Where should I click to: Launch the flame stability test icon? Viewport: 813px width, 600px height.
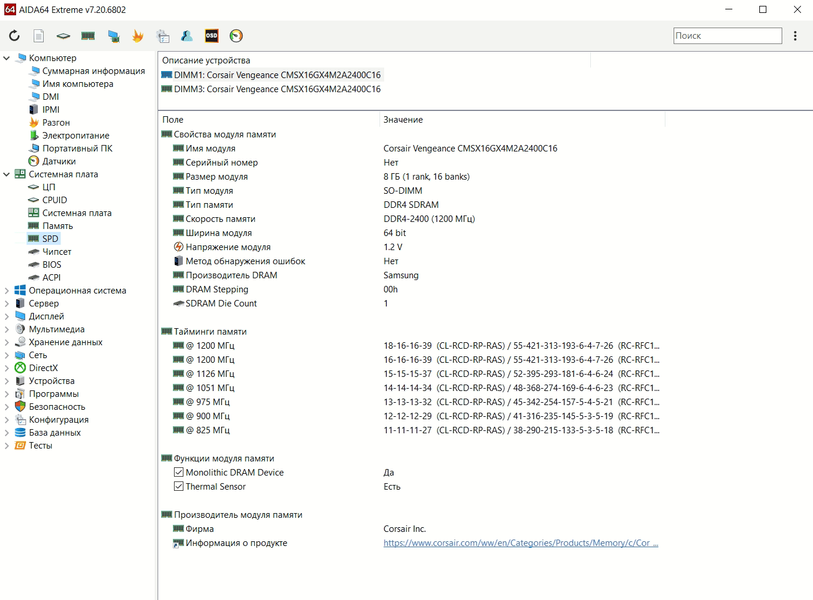coord(137,36)
